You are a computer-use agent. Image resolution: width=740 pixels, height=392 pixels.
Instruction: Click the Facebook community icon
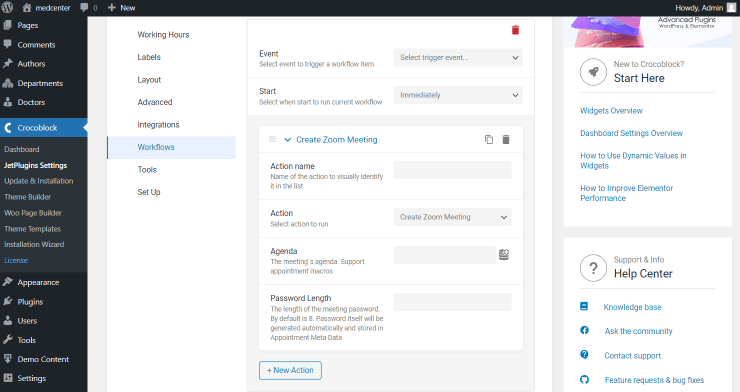tap(584, 330)
